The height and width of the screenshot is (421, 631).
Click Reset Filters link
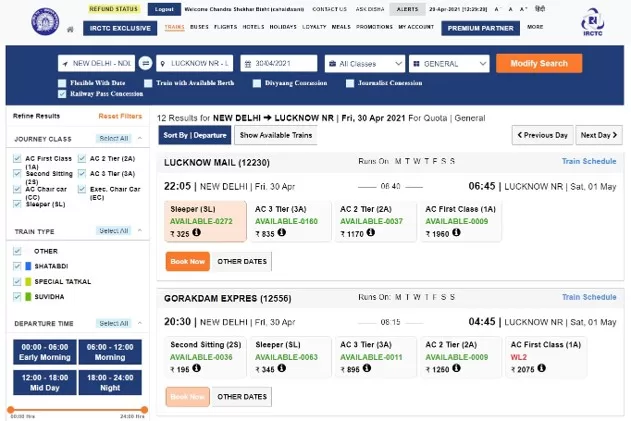click(120, 116)
